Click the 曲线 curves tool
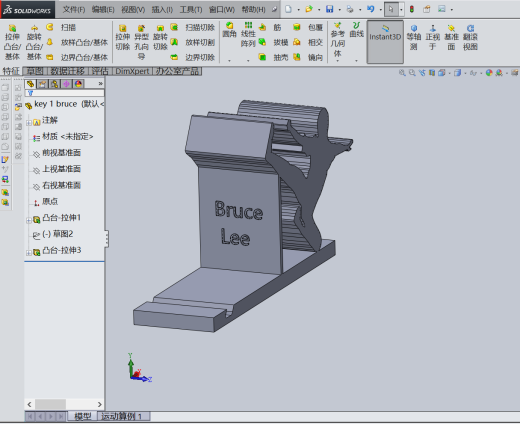The image size is (520, 424). point(356,30)
